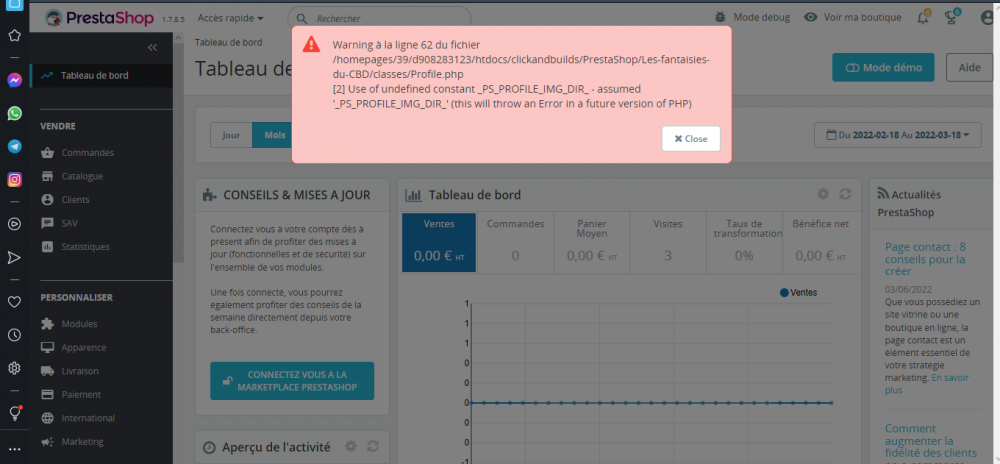Select the Jour period tab
Image resolution: width=1000 pixels, height=464 pixels.
point(232,135)
